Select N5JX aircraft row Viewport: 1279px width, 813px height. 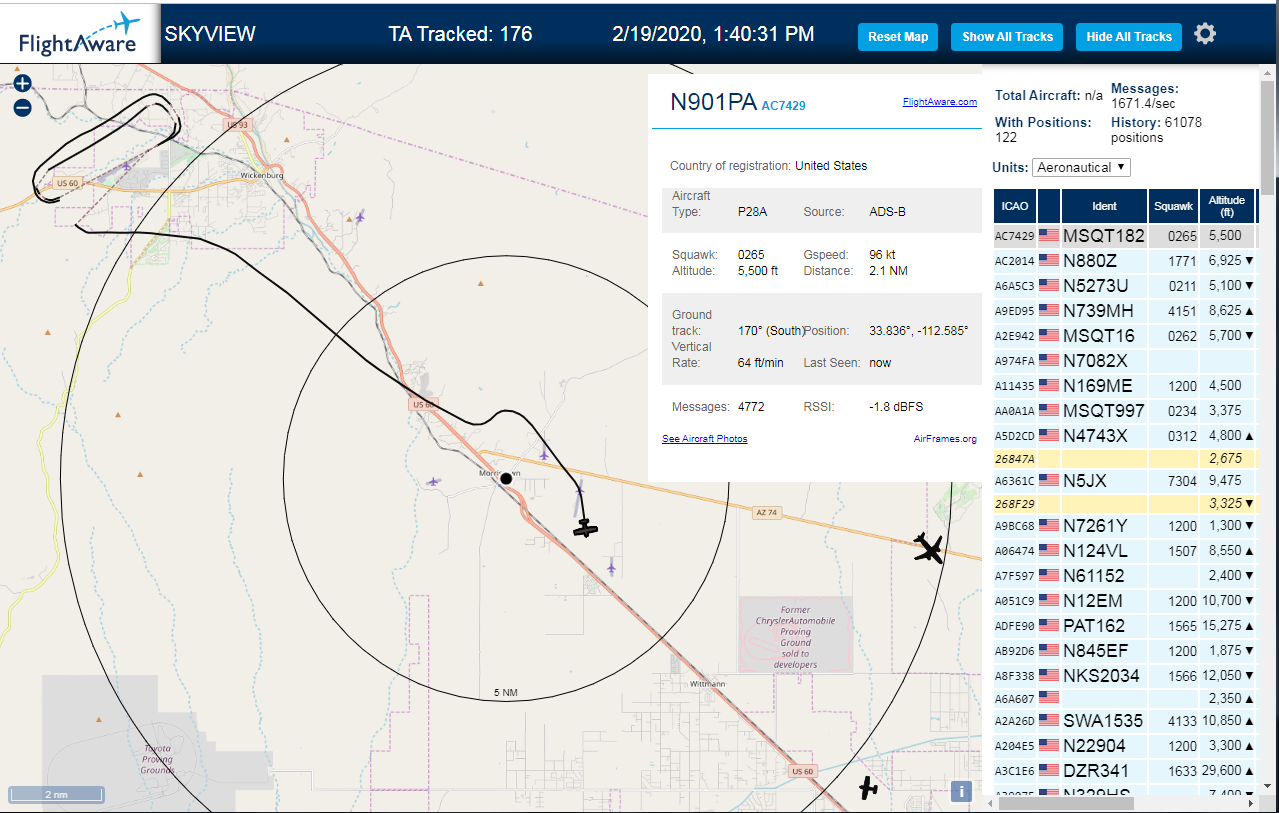[x=1125, y=481]
